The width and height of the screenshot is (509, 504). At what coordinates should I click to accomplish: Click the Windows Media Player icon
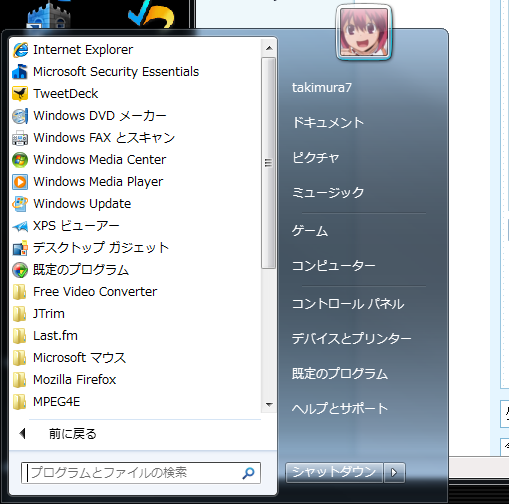(20, 182)
